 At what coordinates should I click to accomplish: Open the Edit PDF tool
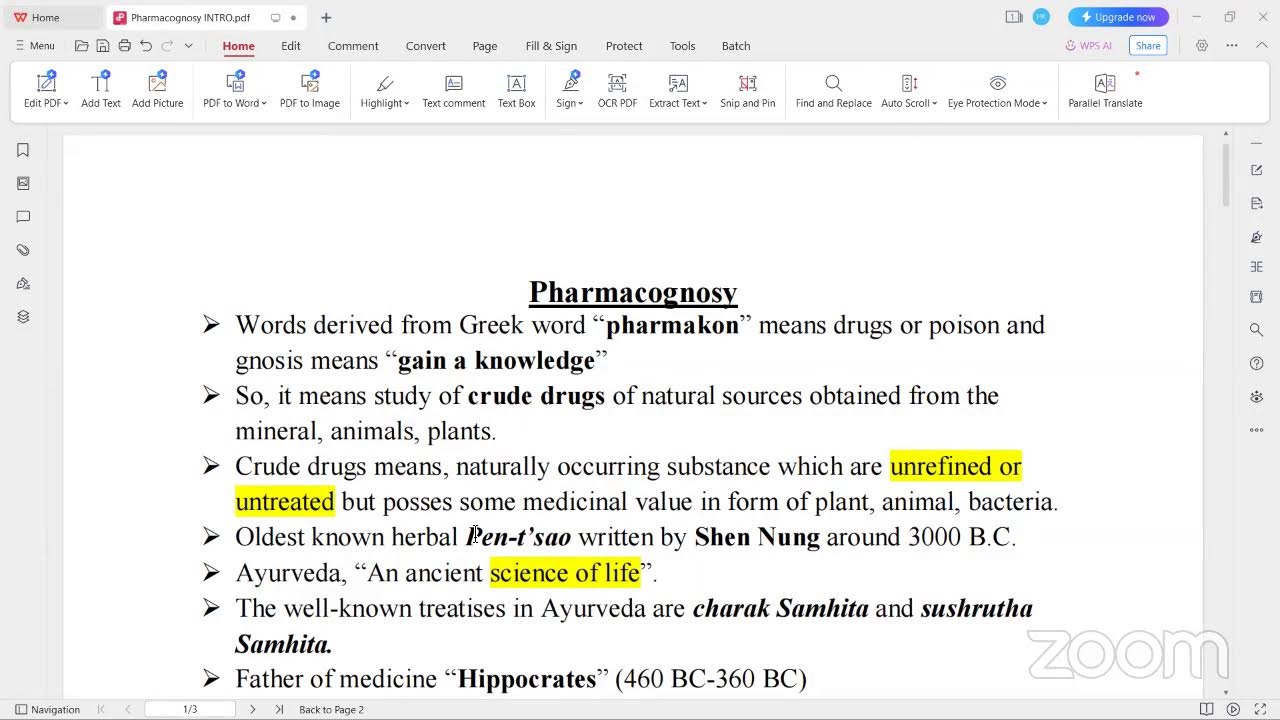pyautogui.click(x=46, y=90)
